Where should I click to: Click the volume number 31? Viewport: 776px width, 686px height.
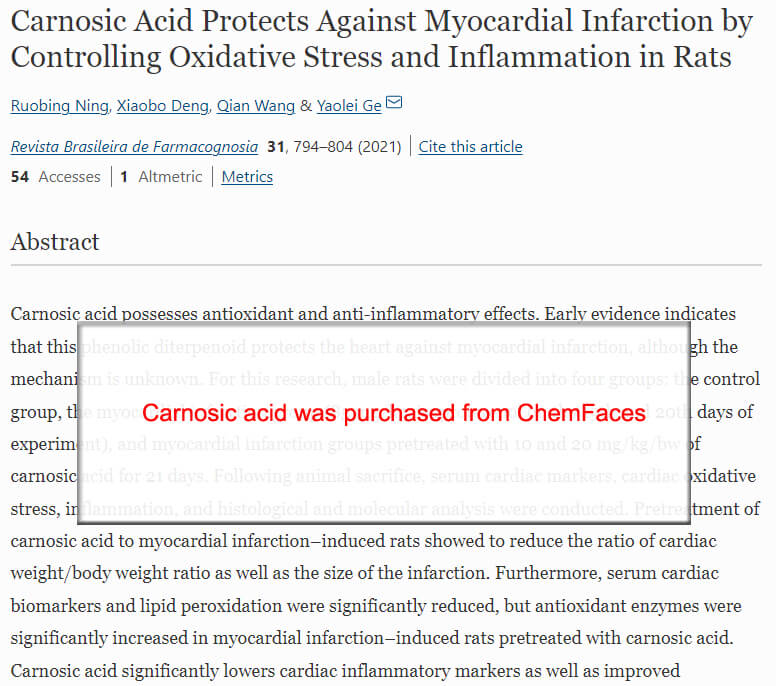(x=275, y=147)
